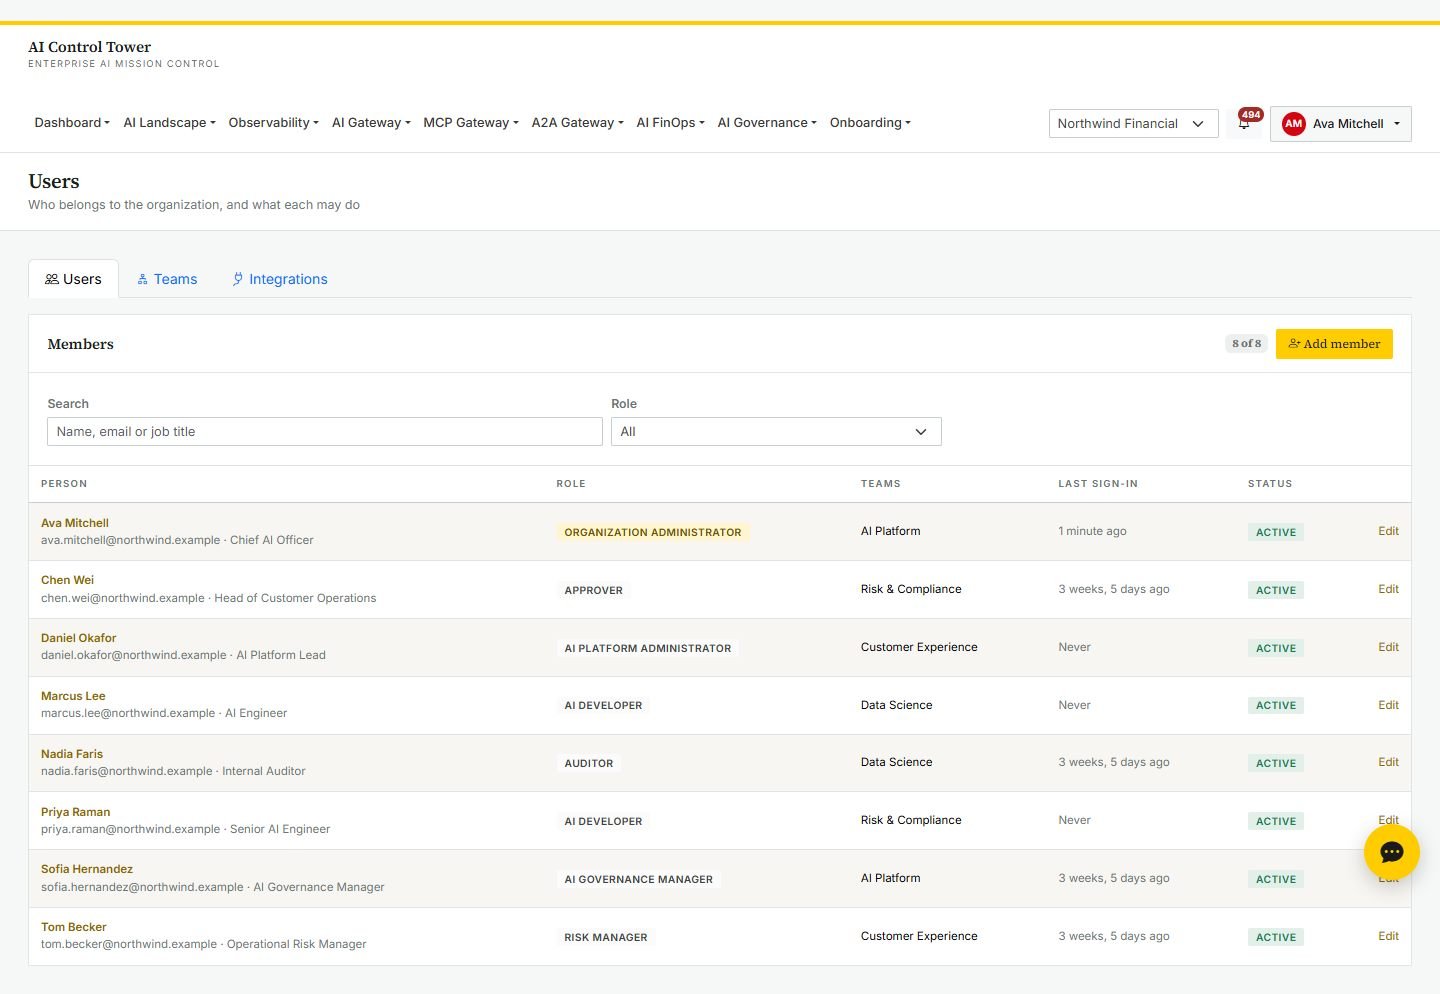
Task: Open Sofia Hernandez's profile link
Action: [87, 869]
